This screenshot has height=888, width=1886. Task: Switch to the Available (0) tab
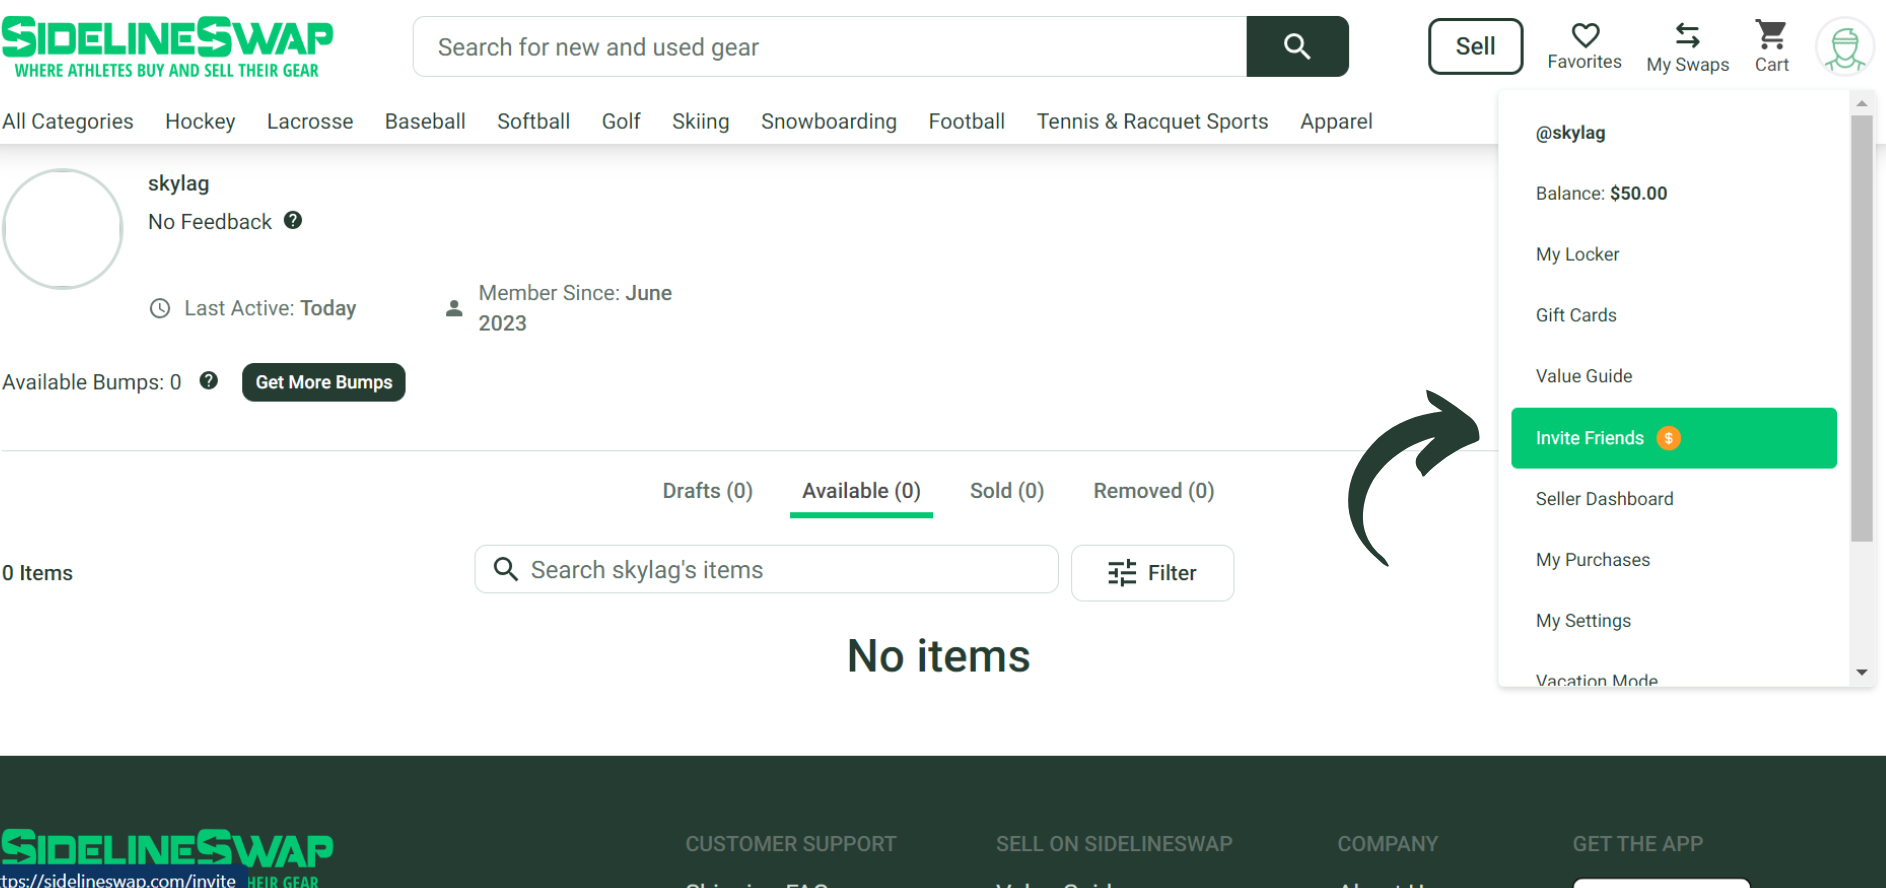tap(861, 491)
